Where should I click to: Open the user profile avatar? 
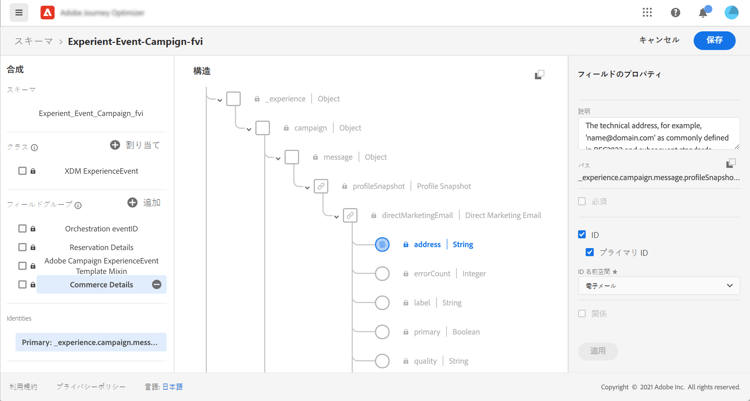pos(731,13)
